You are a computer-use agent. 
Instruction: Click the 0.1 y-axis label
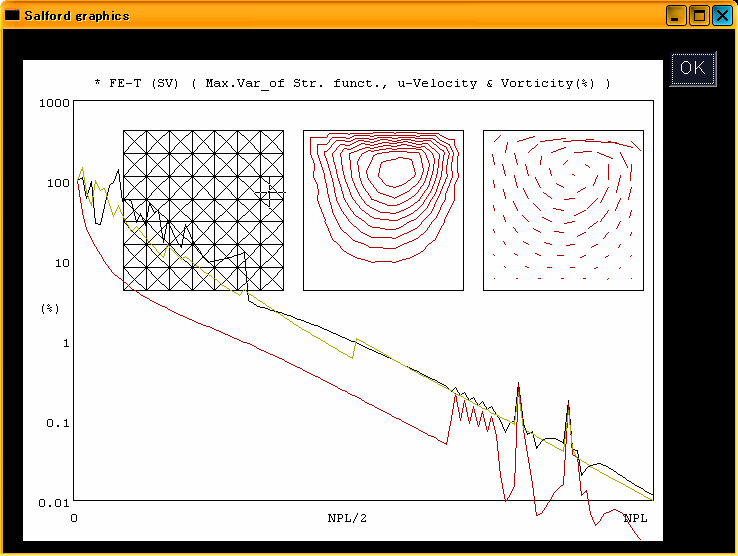point(58,423)
